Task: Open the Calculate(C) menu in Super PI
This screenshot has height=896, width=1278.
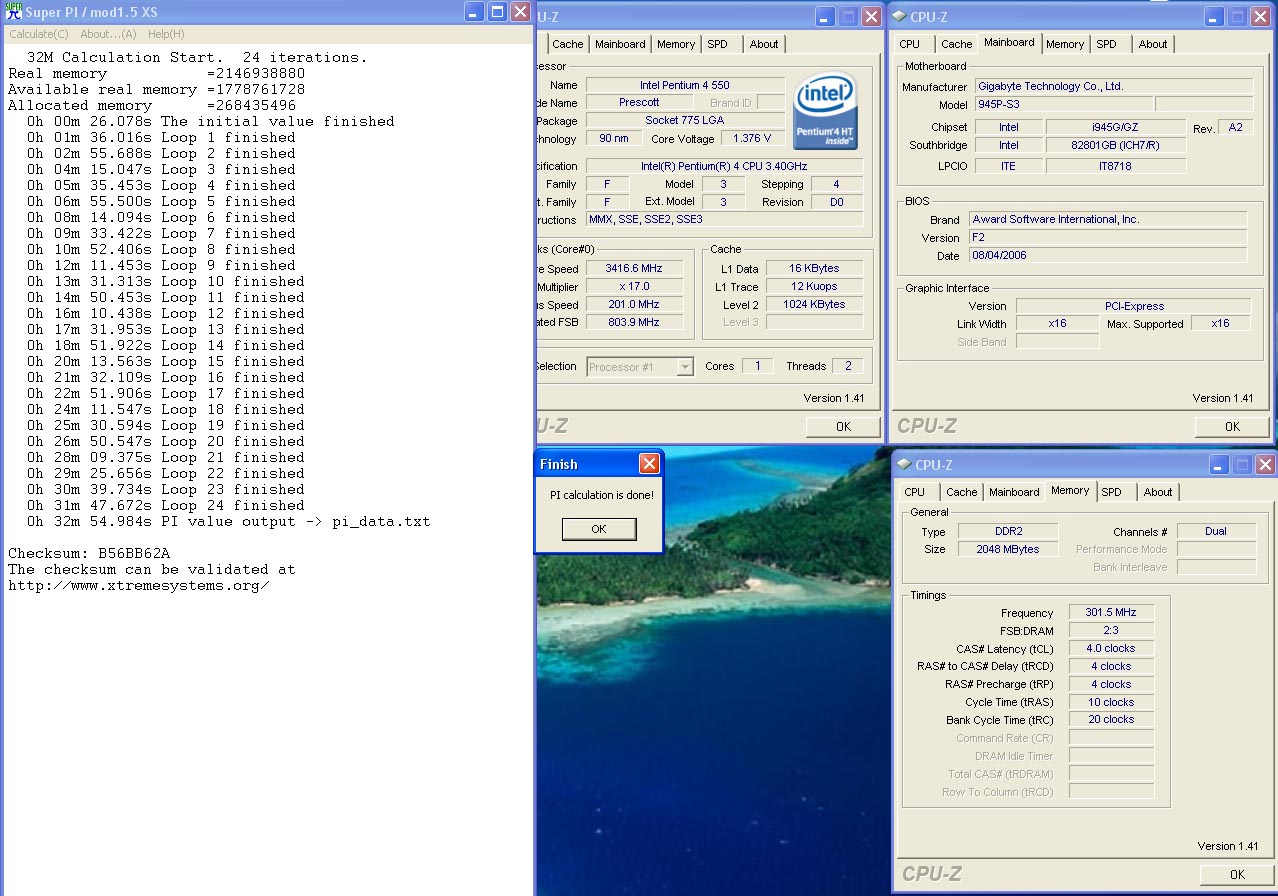Action: (39, 34)
